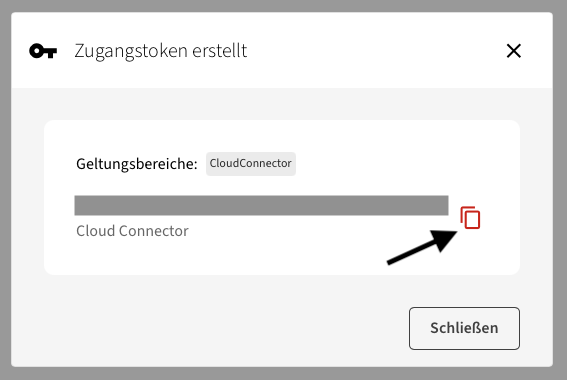This screenshot has width=567, height=380.
Task: Click the Schließen button
Action: (464, 328)
